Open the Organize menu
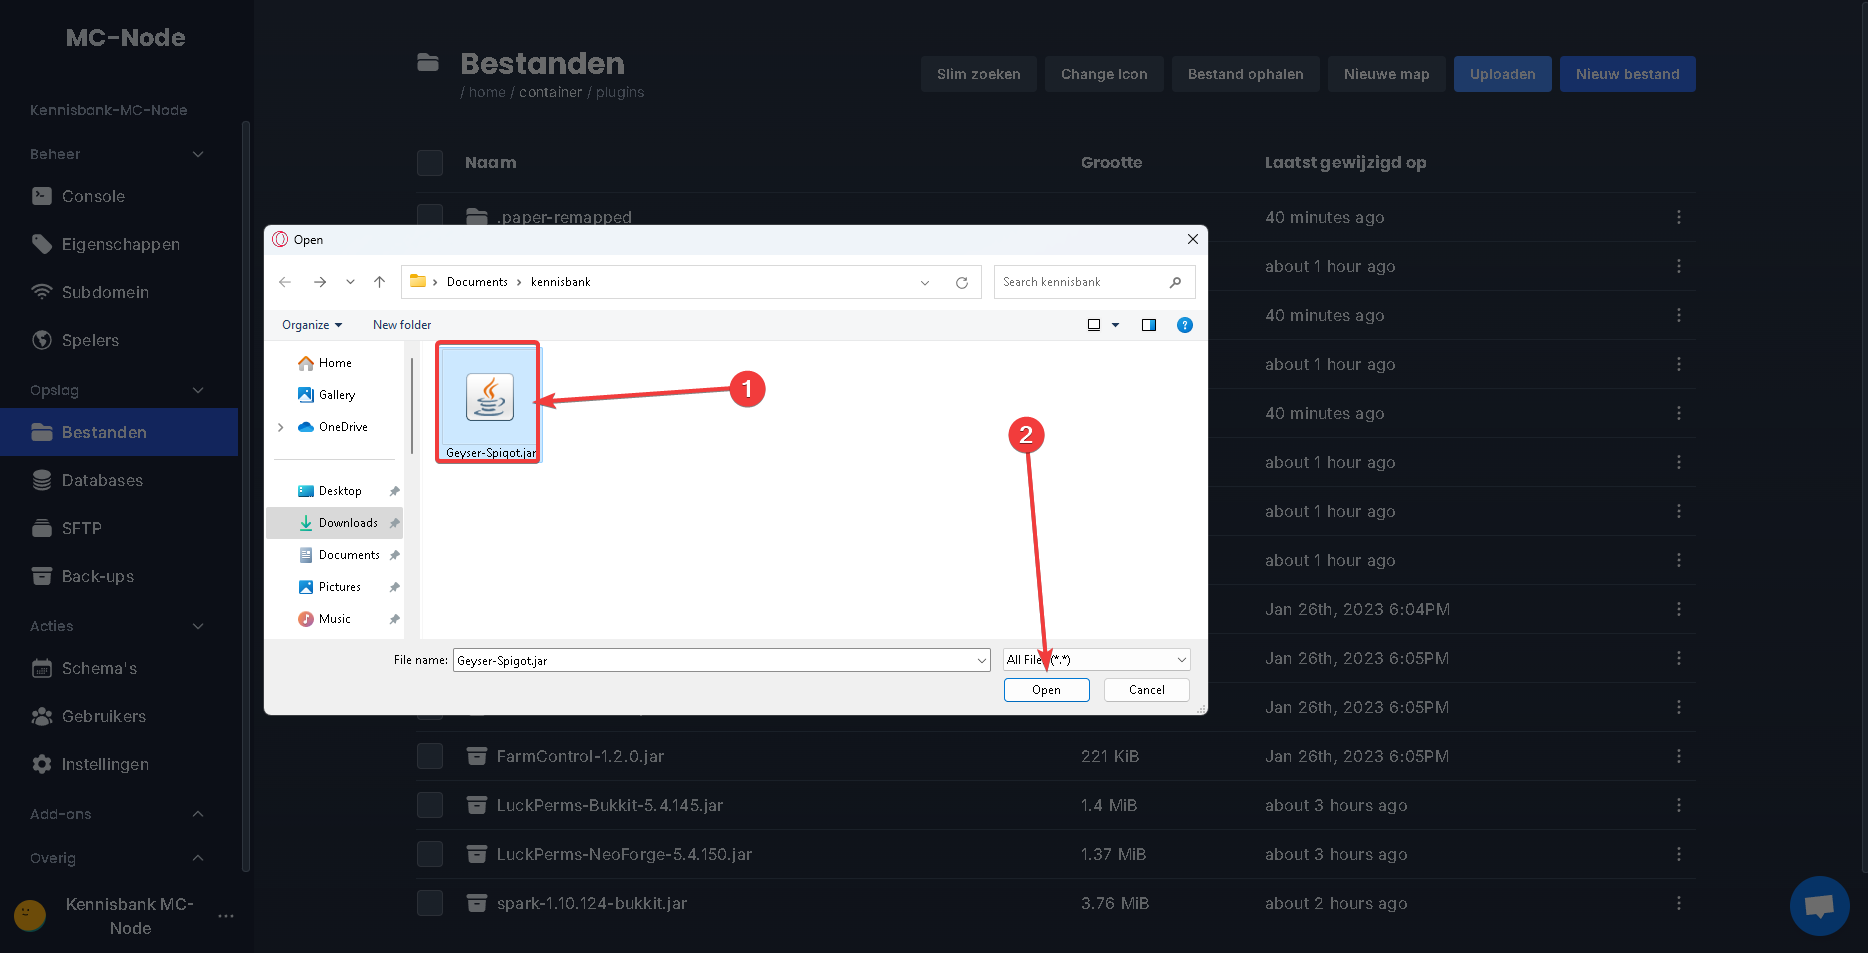Screen dimensions: 1868x953 click(x=312, y=325)
